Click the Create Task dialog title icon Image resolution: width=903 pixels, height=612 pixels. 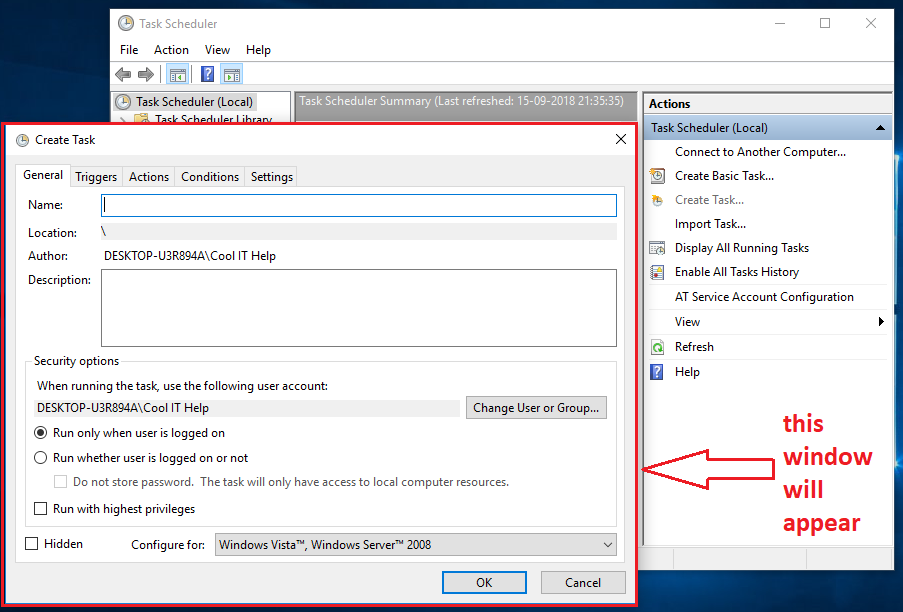pyautogui.click(x=22, y=140)
